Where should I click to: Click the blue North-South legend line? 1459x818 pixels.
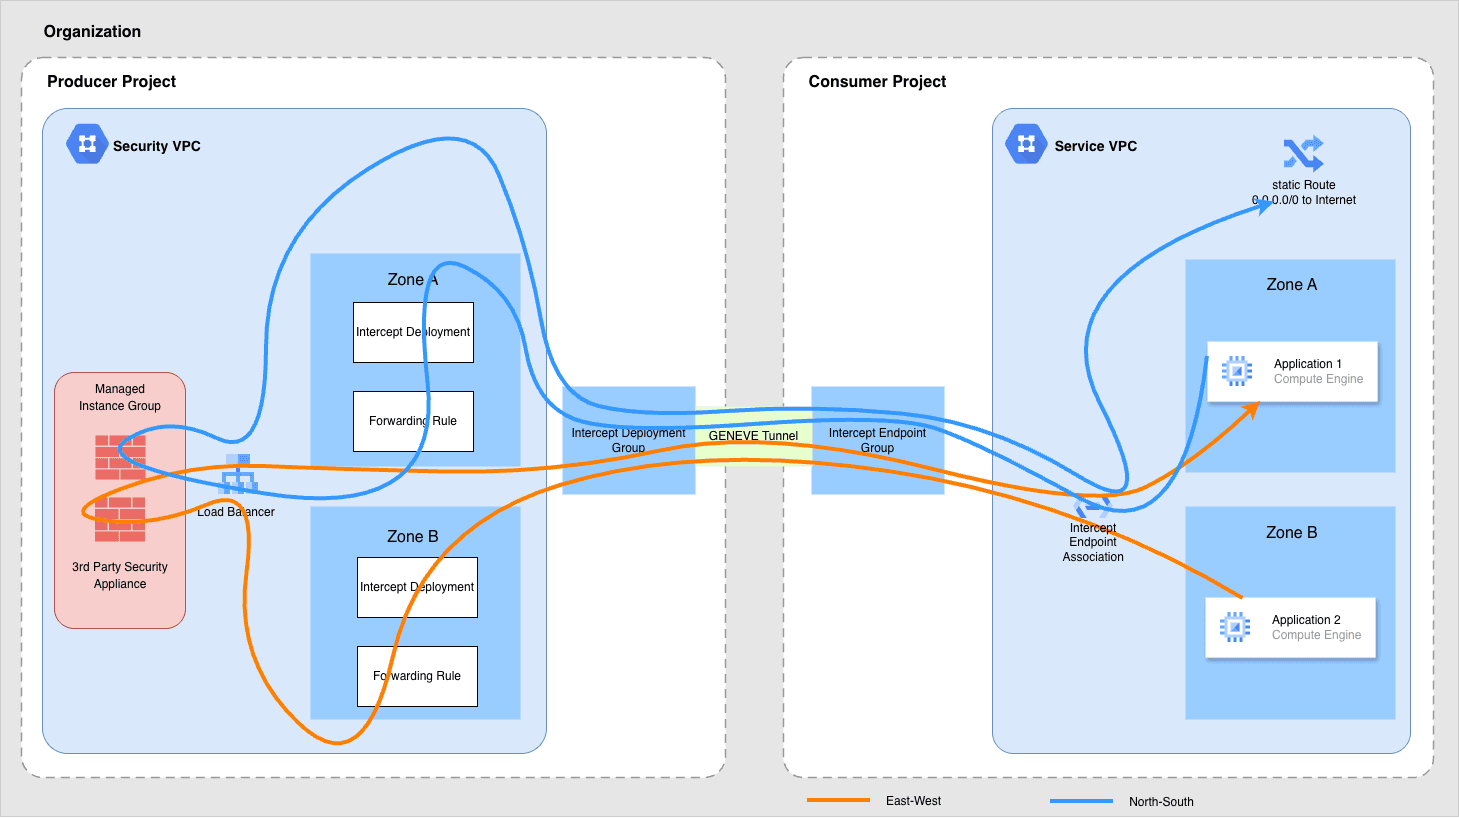(x=1081, y=801)
